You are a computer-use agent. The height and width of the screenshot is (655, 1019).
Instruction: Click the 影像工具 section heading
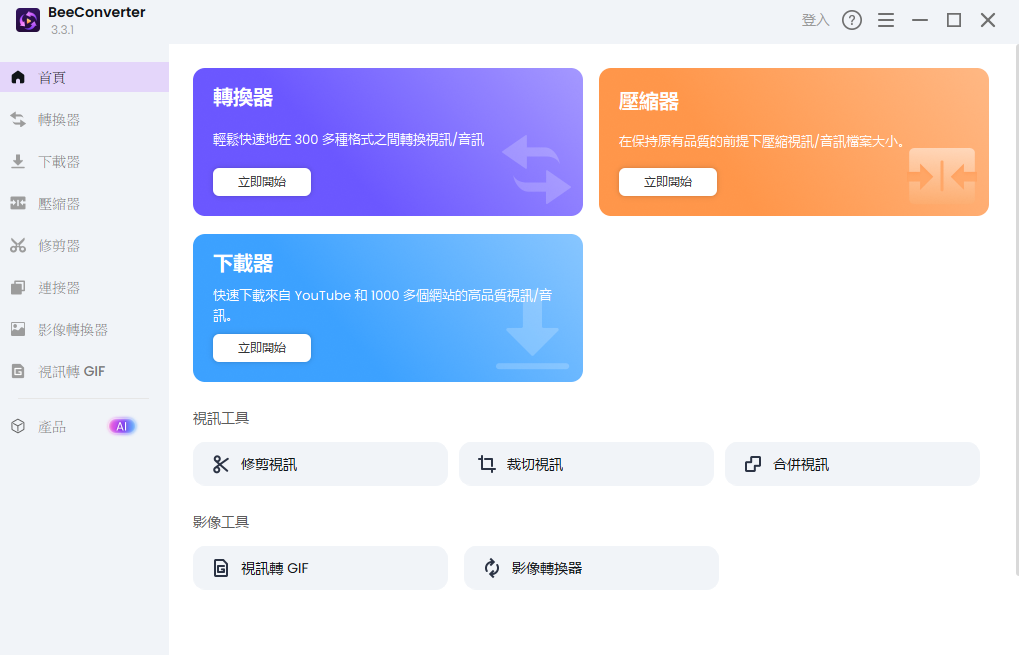pos(221,522)
